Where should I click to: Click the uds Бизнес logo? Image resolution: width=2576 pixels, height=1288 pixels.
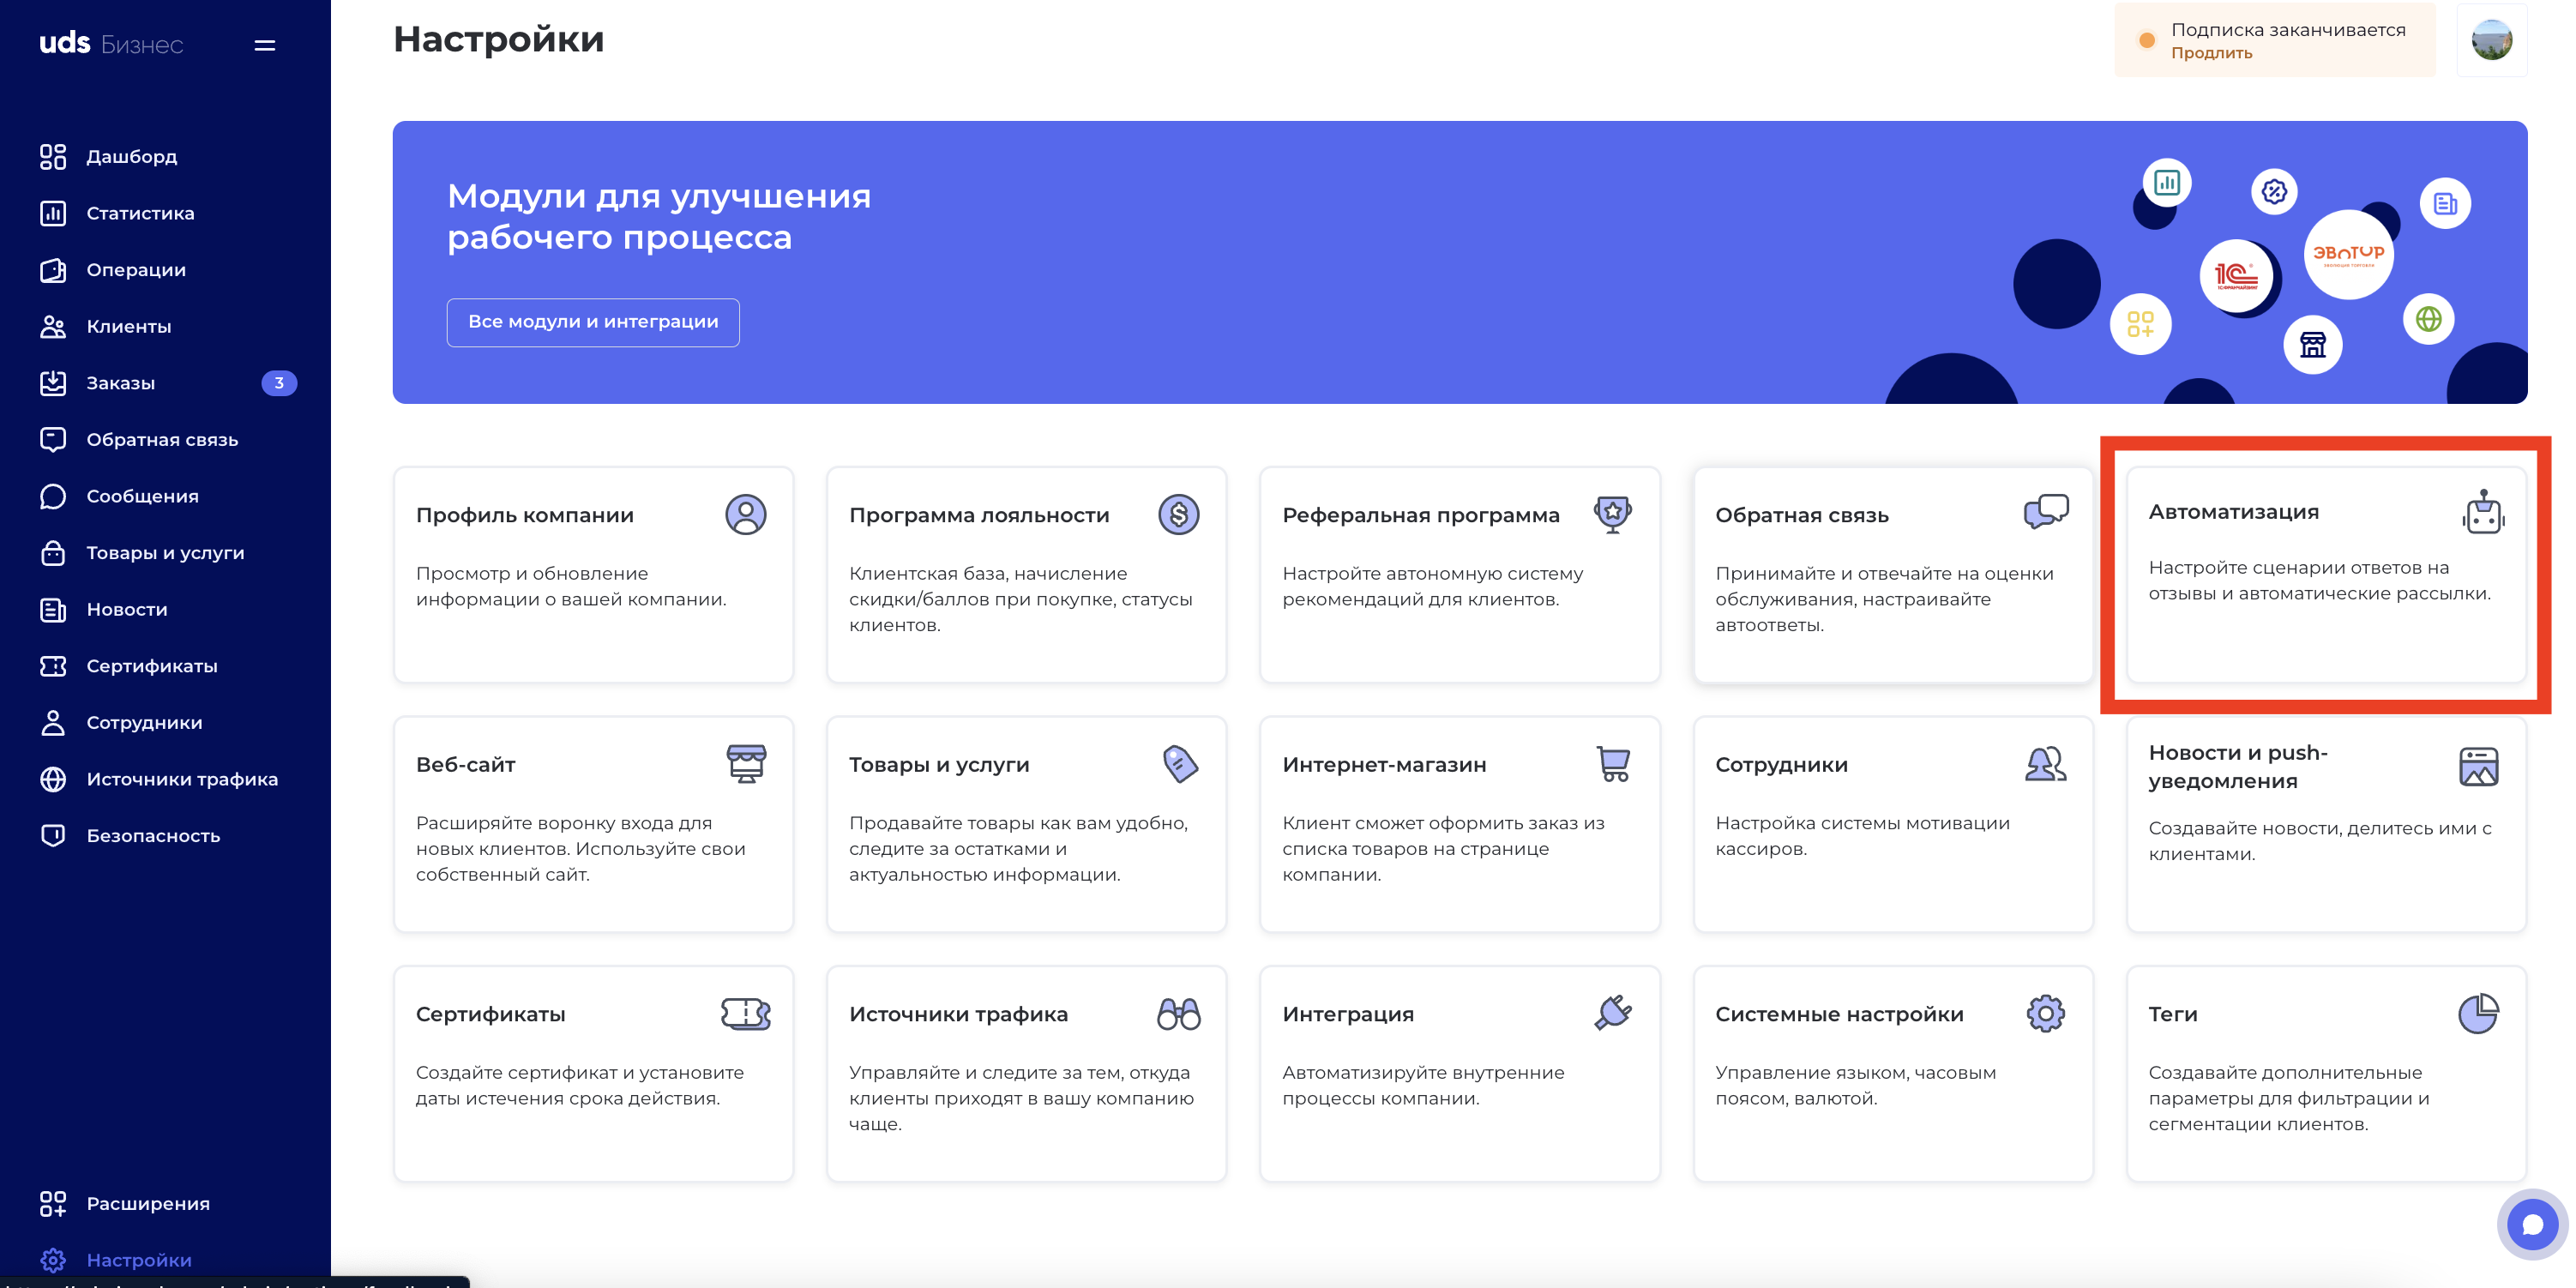(111, 43)
